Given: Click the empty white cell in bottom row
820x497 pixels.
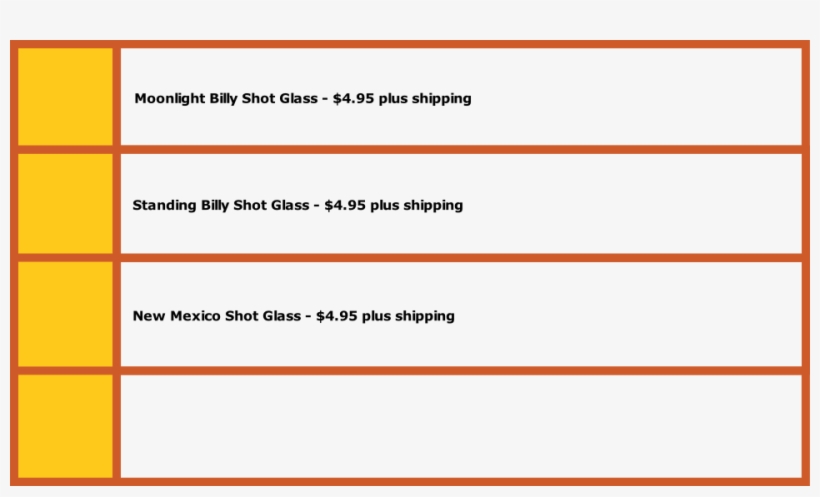Looking at the screenshot, I should [x=460, y=426].
